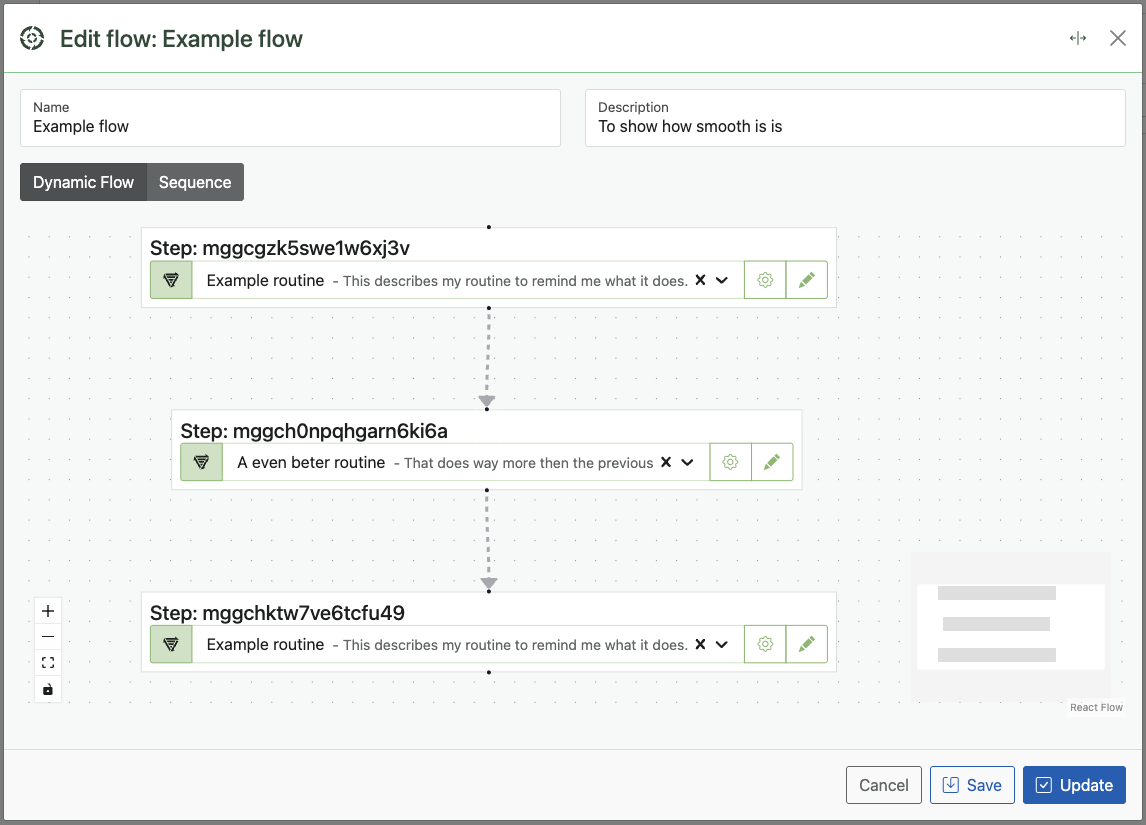This screenshot has width=1146, height=825.
Task: Expand routine dropdown in step mggchktw7ve6tcfu49
Action: [722, 644]
